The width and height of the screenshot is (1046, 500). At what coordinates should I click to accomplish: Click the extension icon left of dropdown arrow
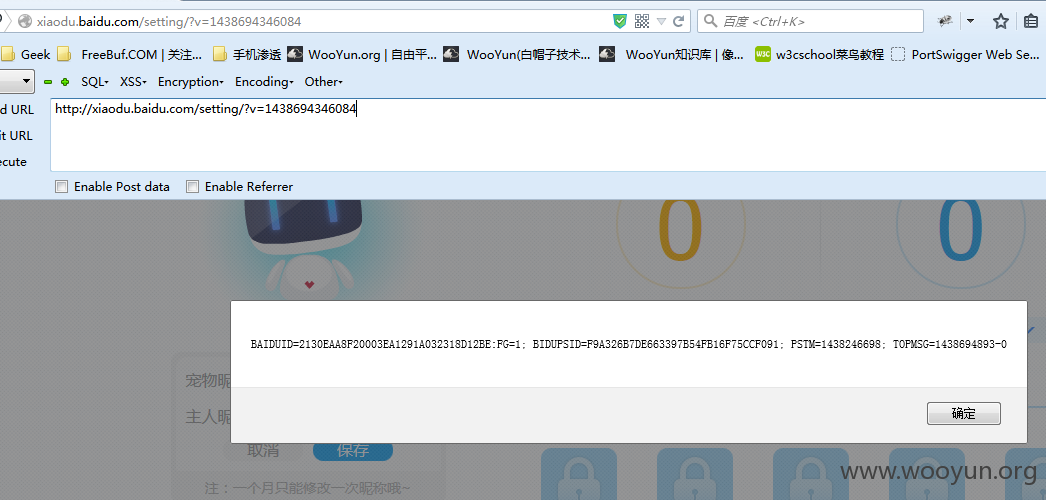945,21
